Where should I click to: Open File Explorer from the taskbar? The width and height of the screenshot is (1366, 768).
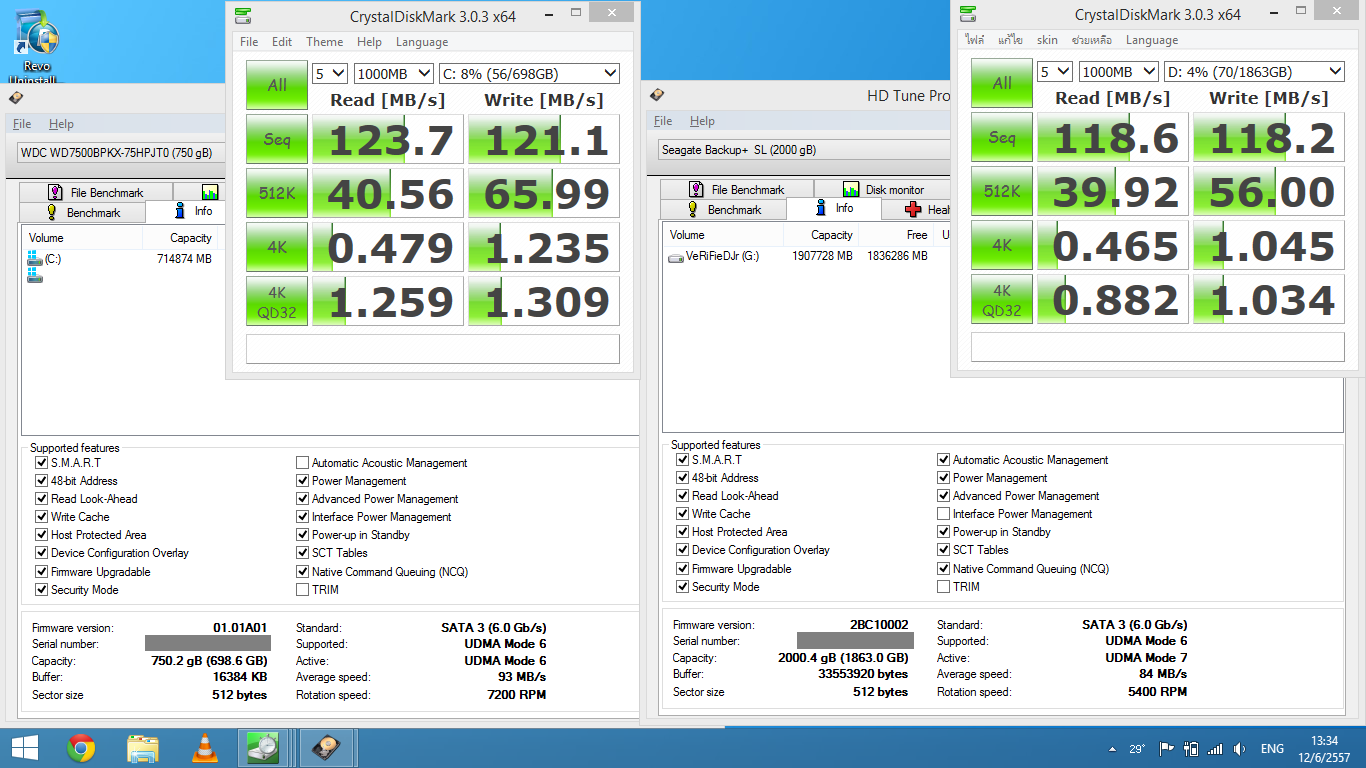click(x=143, y=748)
